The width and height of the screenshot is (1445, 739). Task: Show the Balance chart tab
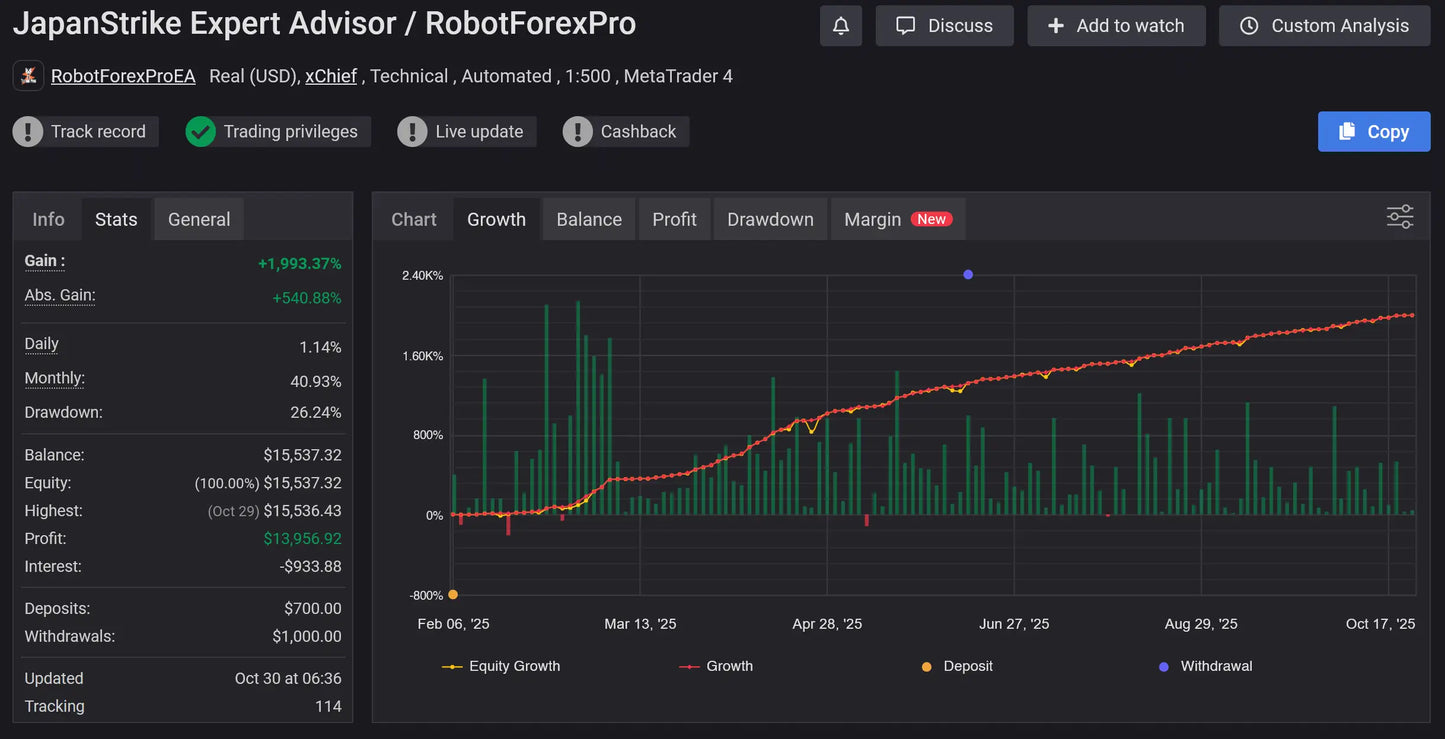[589, 219]
